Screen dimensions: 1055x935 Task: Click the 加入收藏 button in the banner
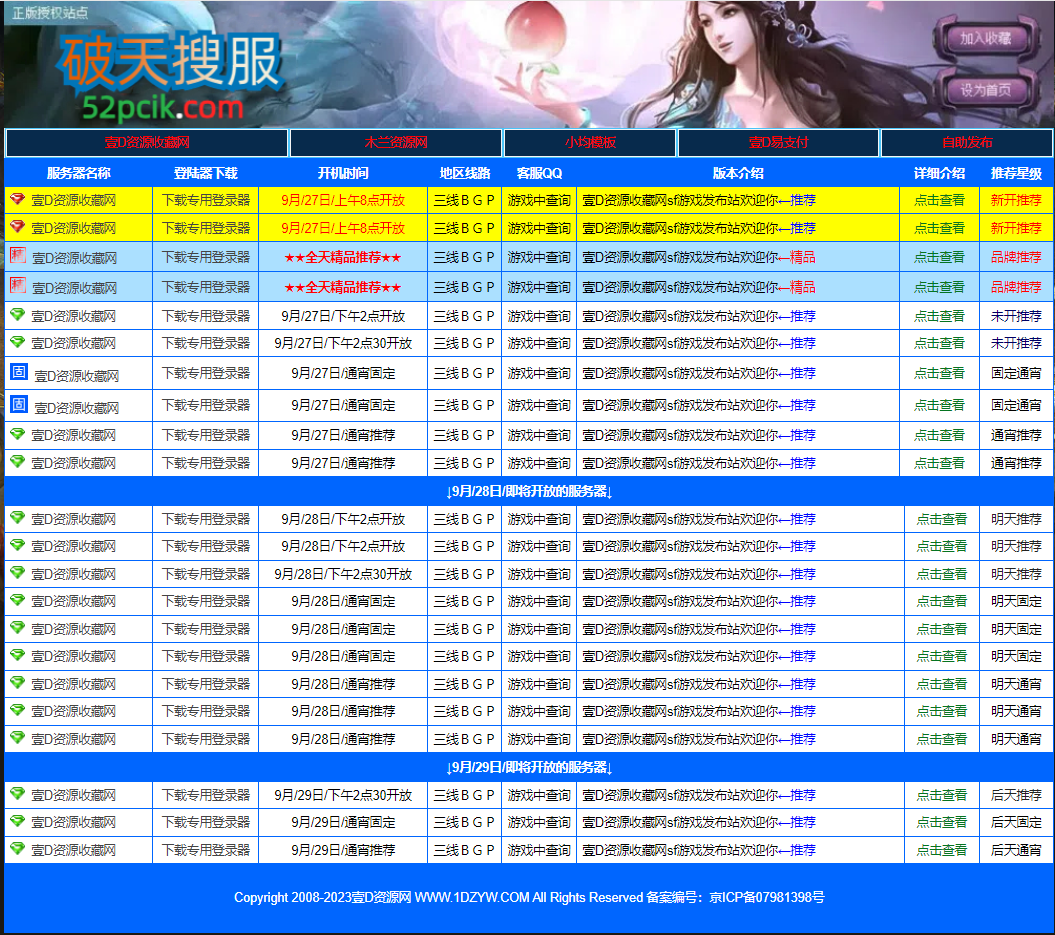(x=985, y=38)
